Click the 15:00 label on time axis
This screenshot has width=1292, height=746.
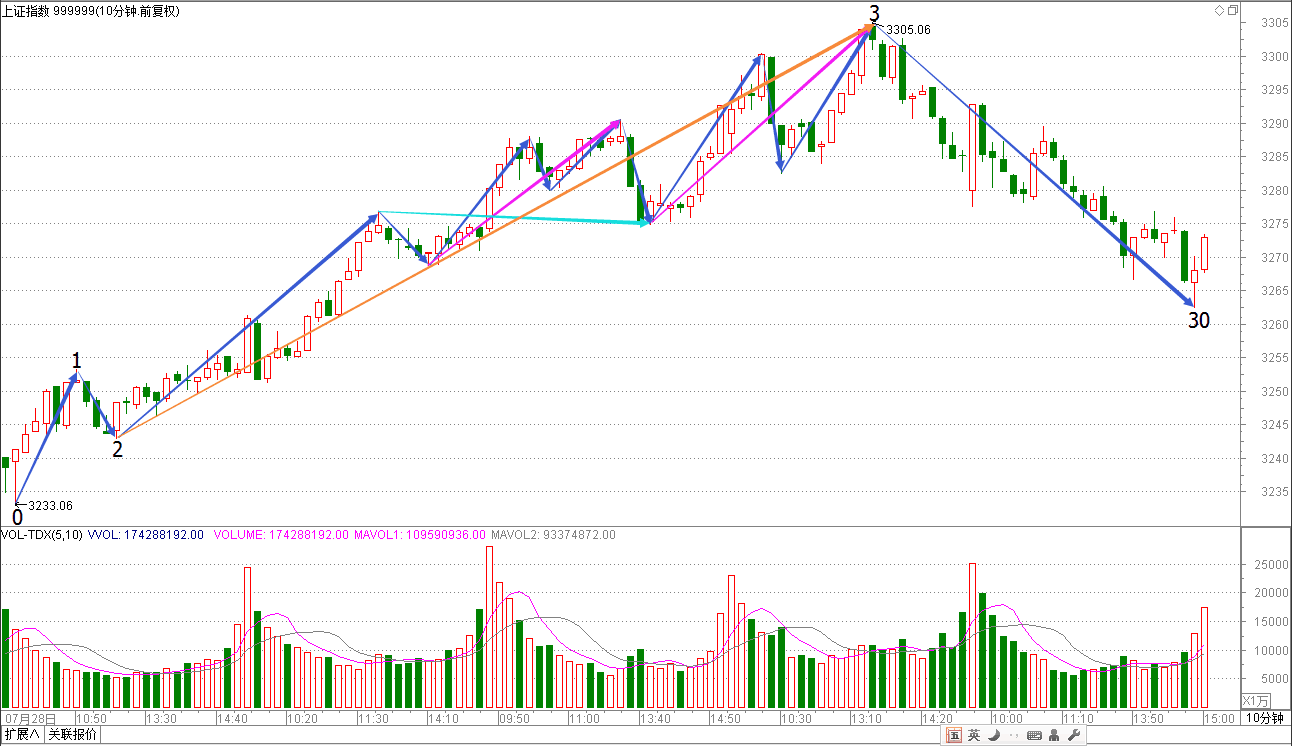(1218, 718)
